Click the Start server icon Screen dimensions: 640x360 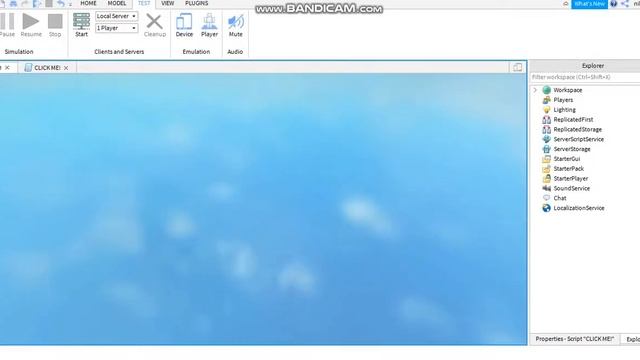pos(81,21)
